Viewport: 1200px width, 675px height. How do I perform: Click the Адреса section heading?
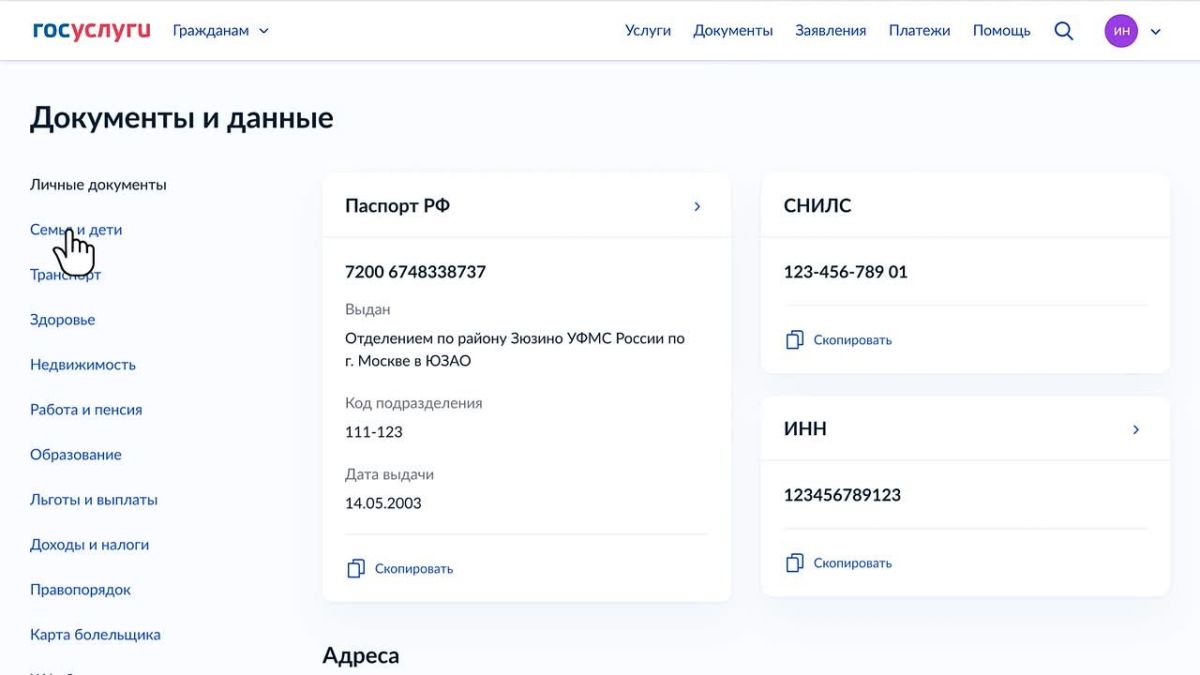tap(361, 656)
